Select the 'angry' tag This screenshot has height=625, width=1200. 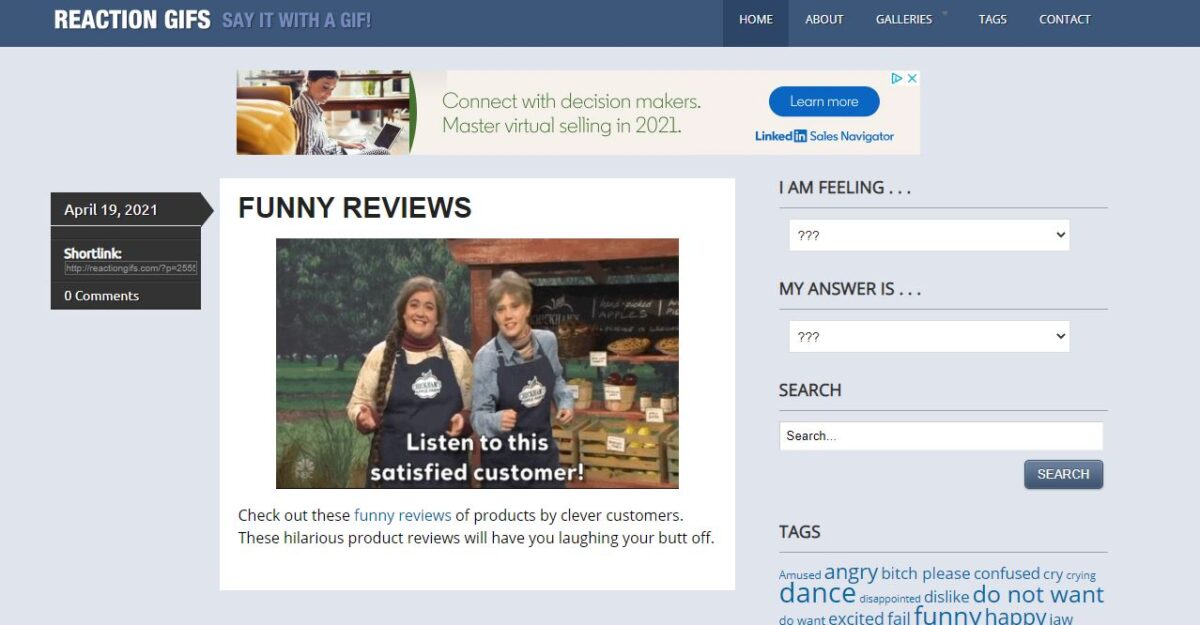coord(850,572)
